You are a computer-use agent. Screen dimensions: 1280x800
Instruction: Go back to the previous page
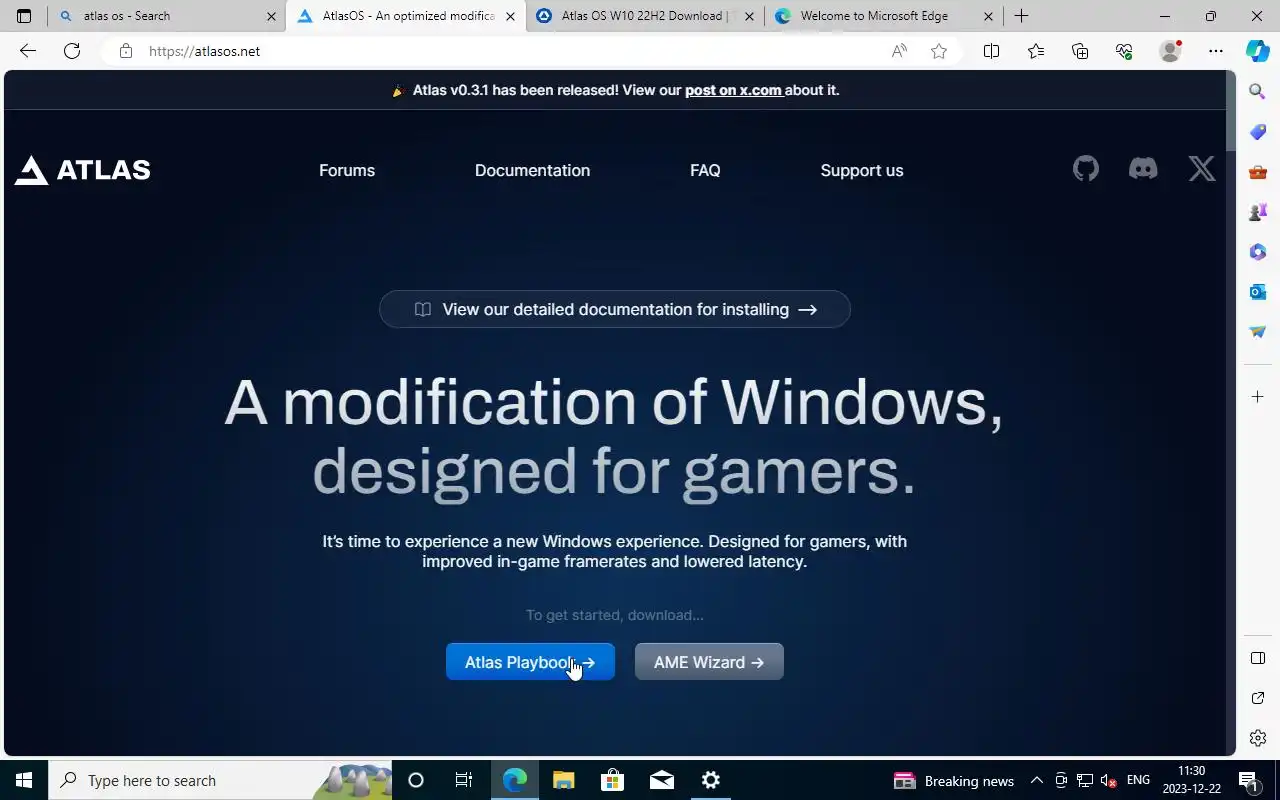pyautogui.click(x=28, y=51)
